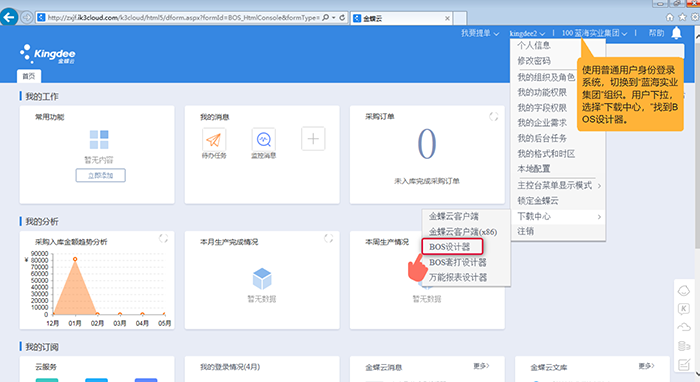Click the plus icon in 我的消息
Viewport: 700px width, 382px height.
click(313, 139)
